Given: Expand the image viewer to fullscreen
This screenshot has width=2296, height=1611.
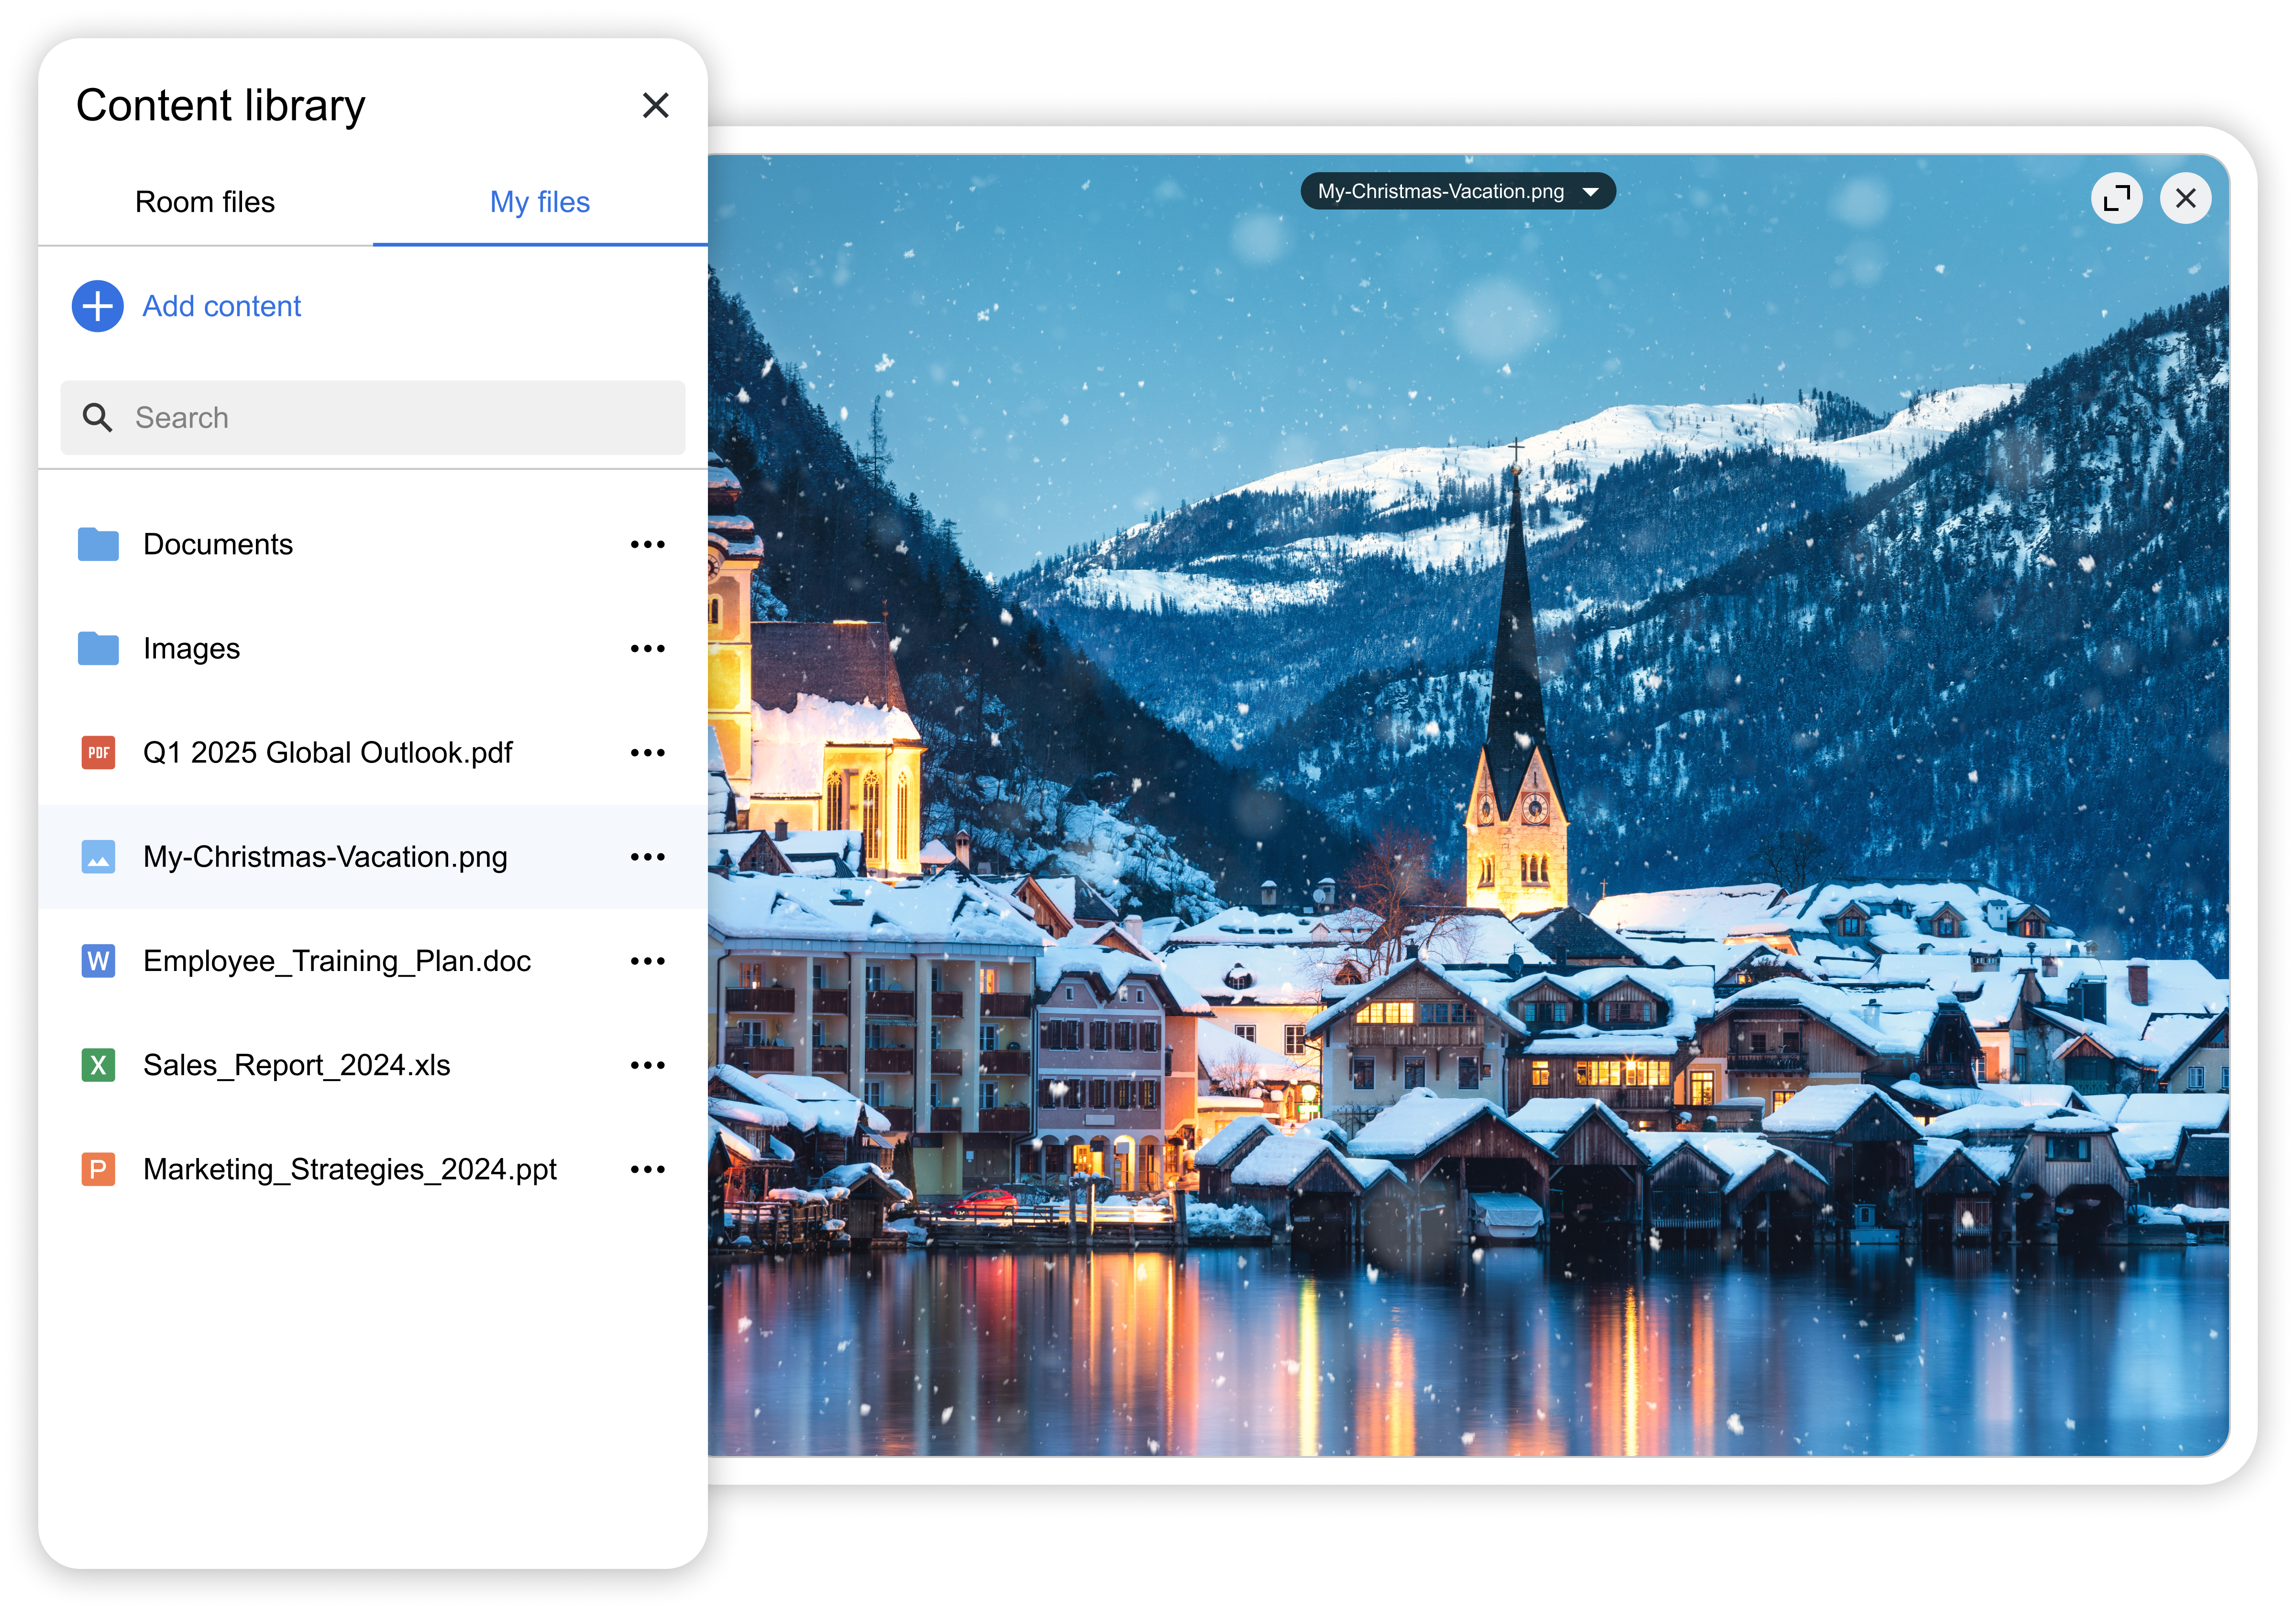Looking at the screenshot, I should click(2116, 199).
